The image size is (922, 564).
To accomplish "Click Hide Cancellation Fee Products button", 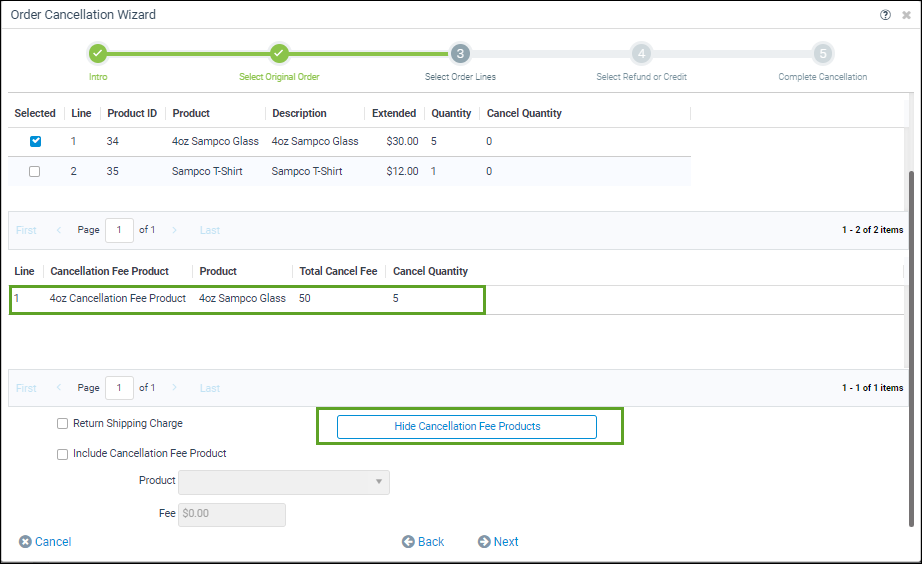I will click(467, 426).
